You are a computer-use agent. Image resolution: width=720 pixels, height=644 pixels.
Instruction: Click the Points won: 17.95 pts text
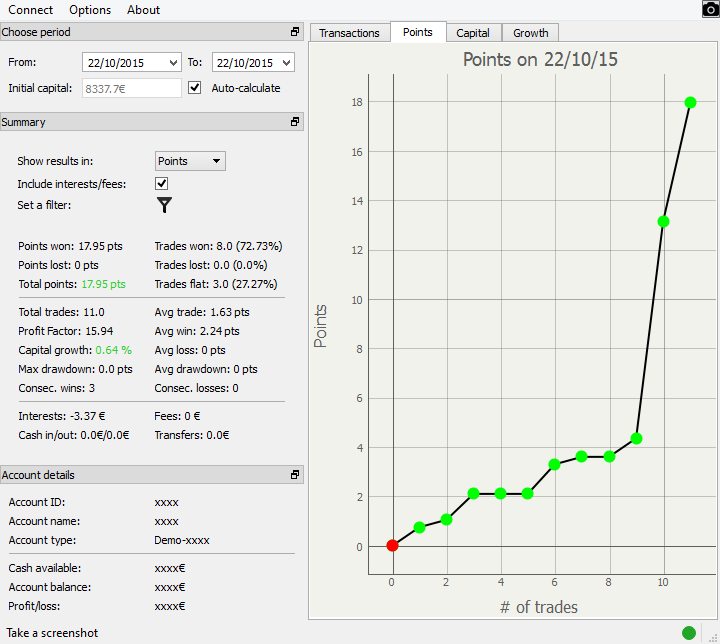[x=70, y=246]
